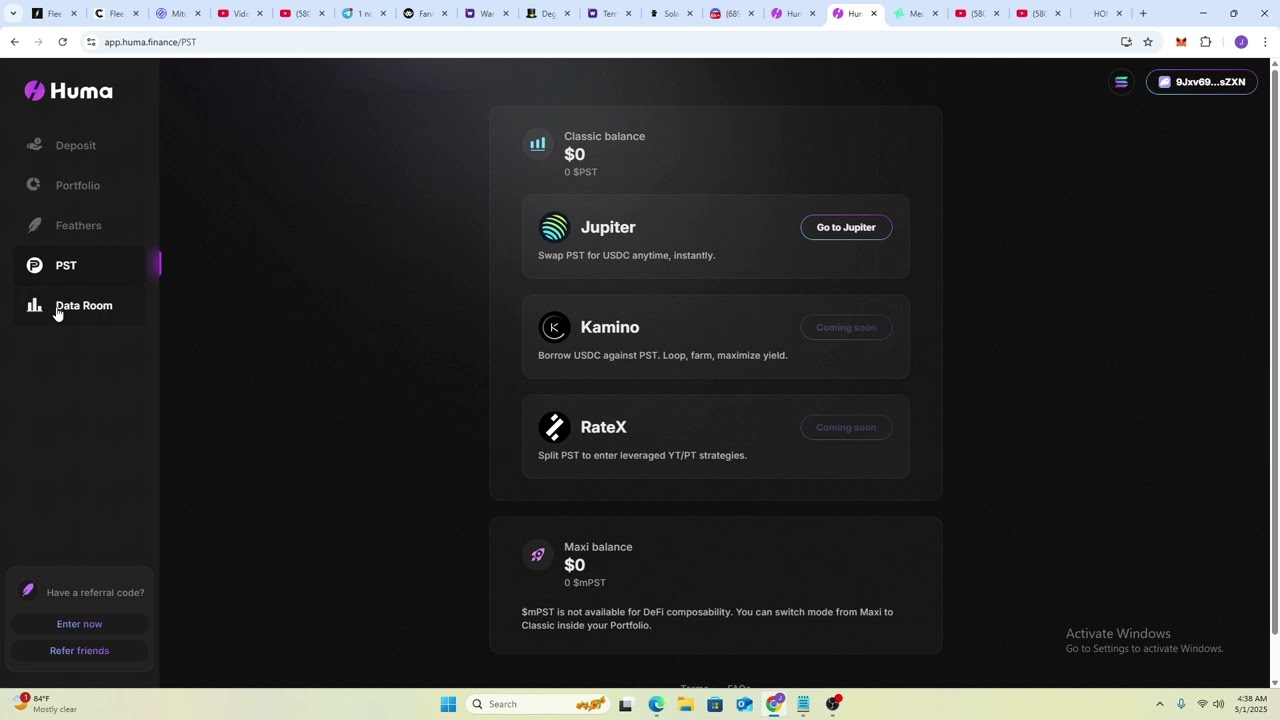
Task: Open a new browser tab
Action: click(x=1143, y=13)
